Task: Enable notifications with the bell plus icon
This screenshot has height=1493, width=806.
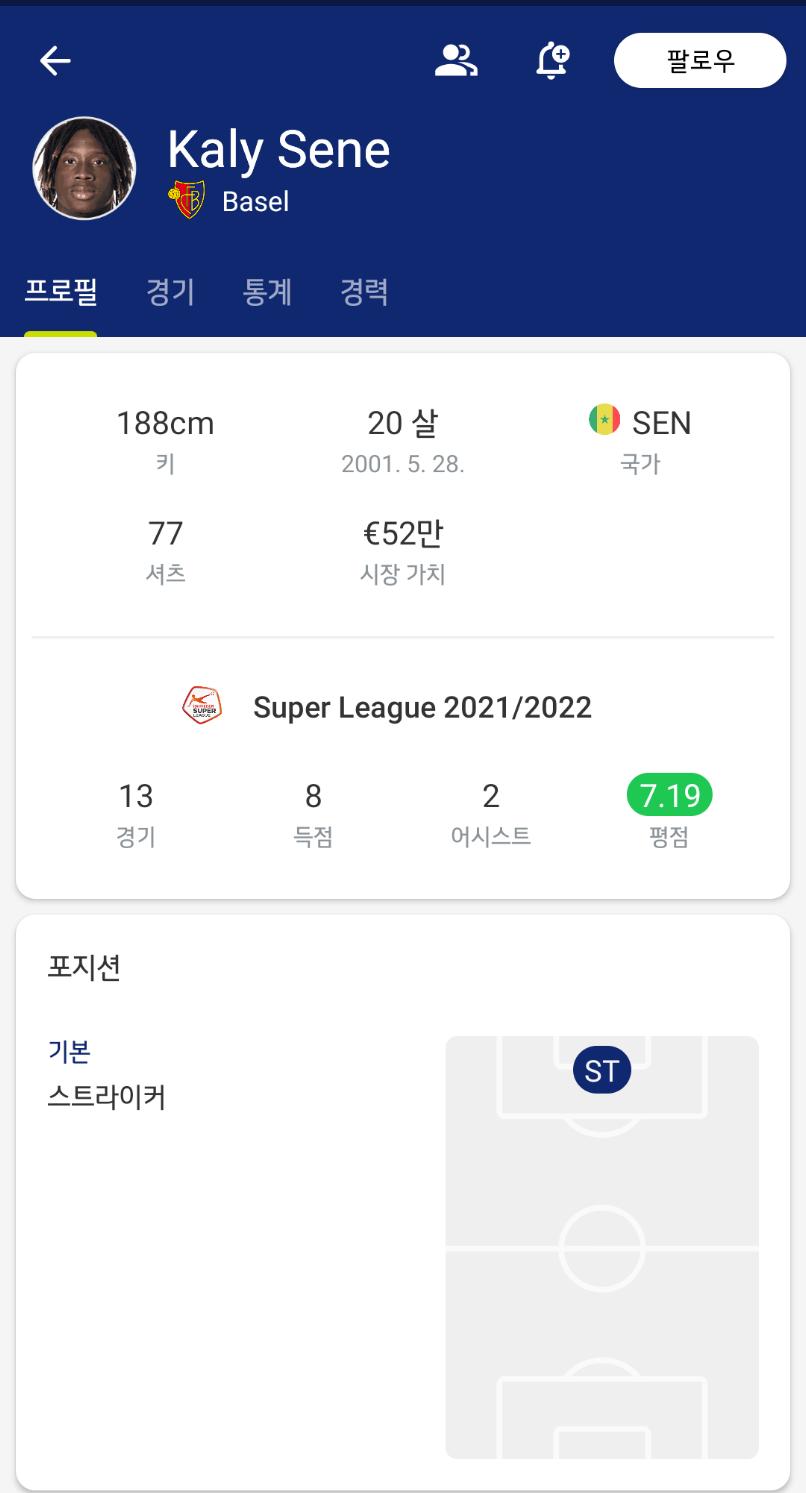Action: pos(552,61)
